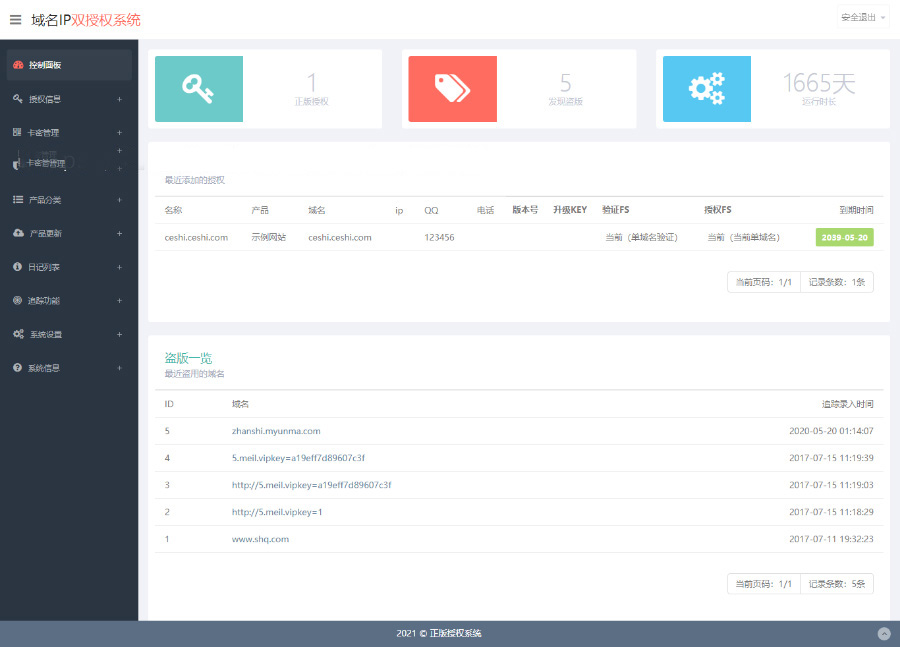Click the 当前页码 1/1 button in 盗版一览
Screen dimensions: 900x647
(x=763, y=583)
